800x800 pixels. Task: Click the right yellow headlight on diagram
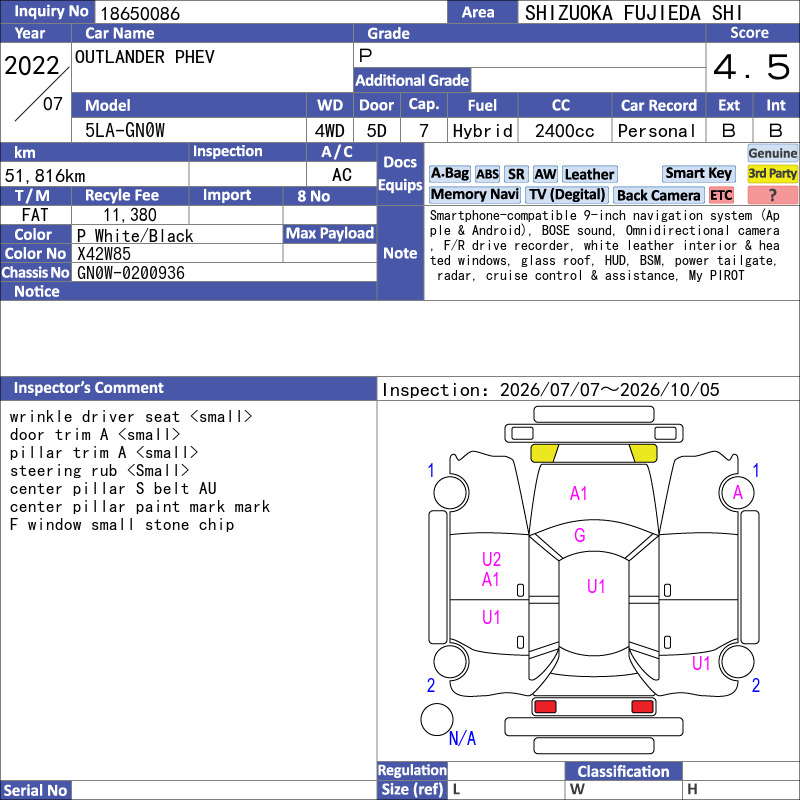click(x=643, y=453)
